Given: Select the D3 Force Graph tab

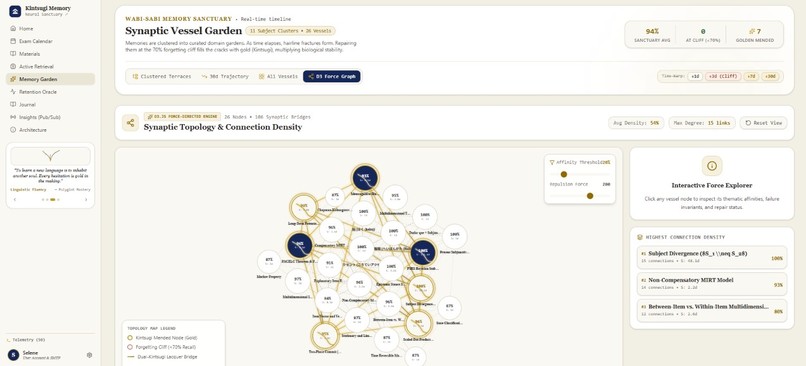Looking at the screenshot, I should (332, 76).
